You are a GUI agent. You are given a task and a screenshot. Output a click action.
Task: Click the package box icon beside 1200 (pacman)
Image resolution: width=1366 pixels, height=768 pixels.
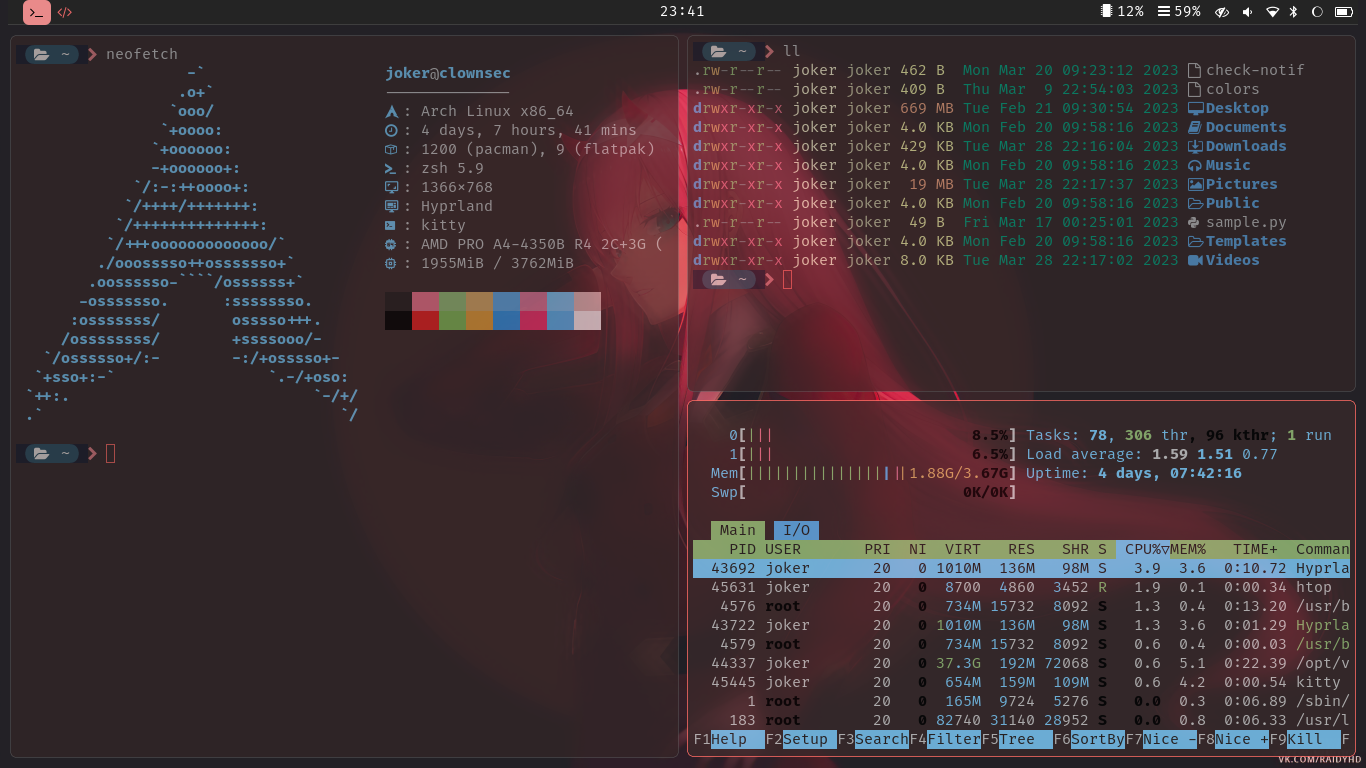point(392,149)
